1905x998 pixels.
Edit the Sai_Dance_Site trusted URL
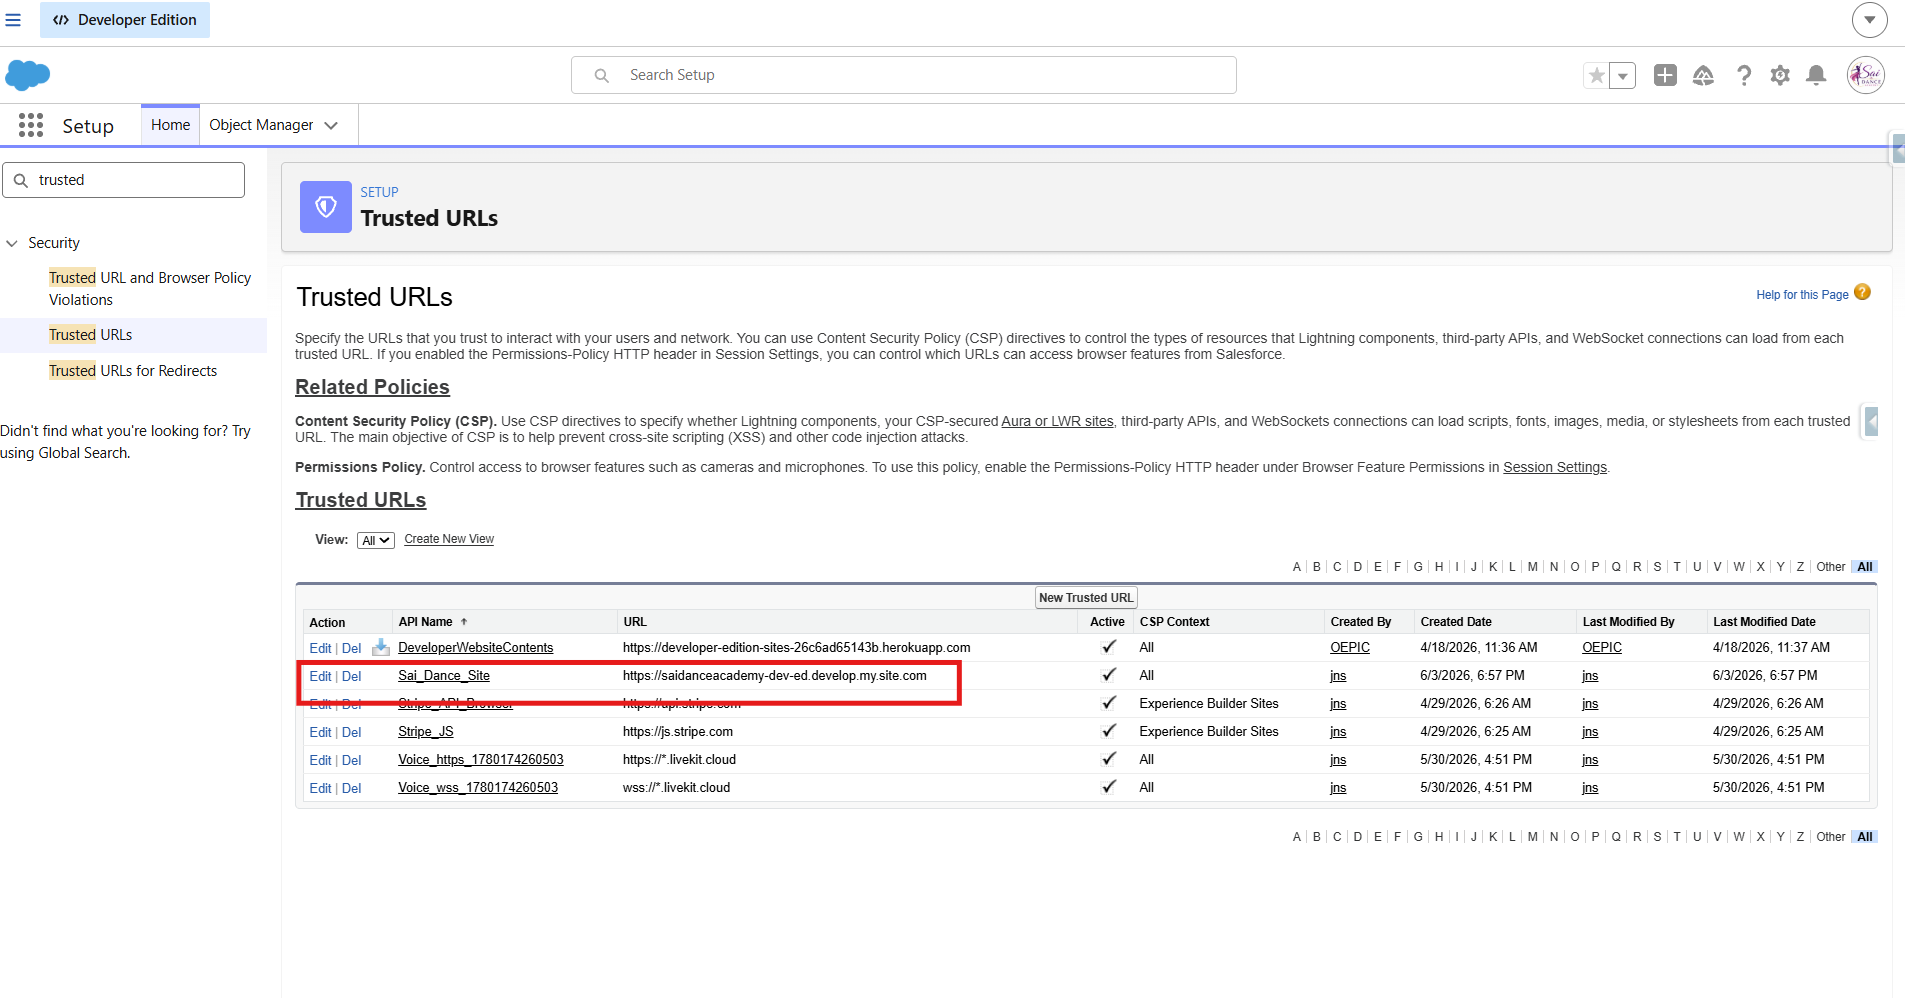(x=320, y=676)
